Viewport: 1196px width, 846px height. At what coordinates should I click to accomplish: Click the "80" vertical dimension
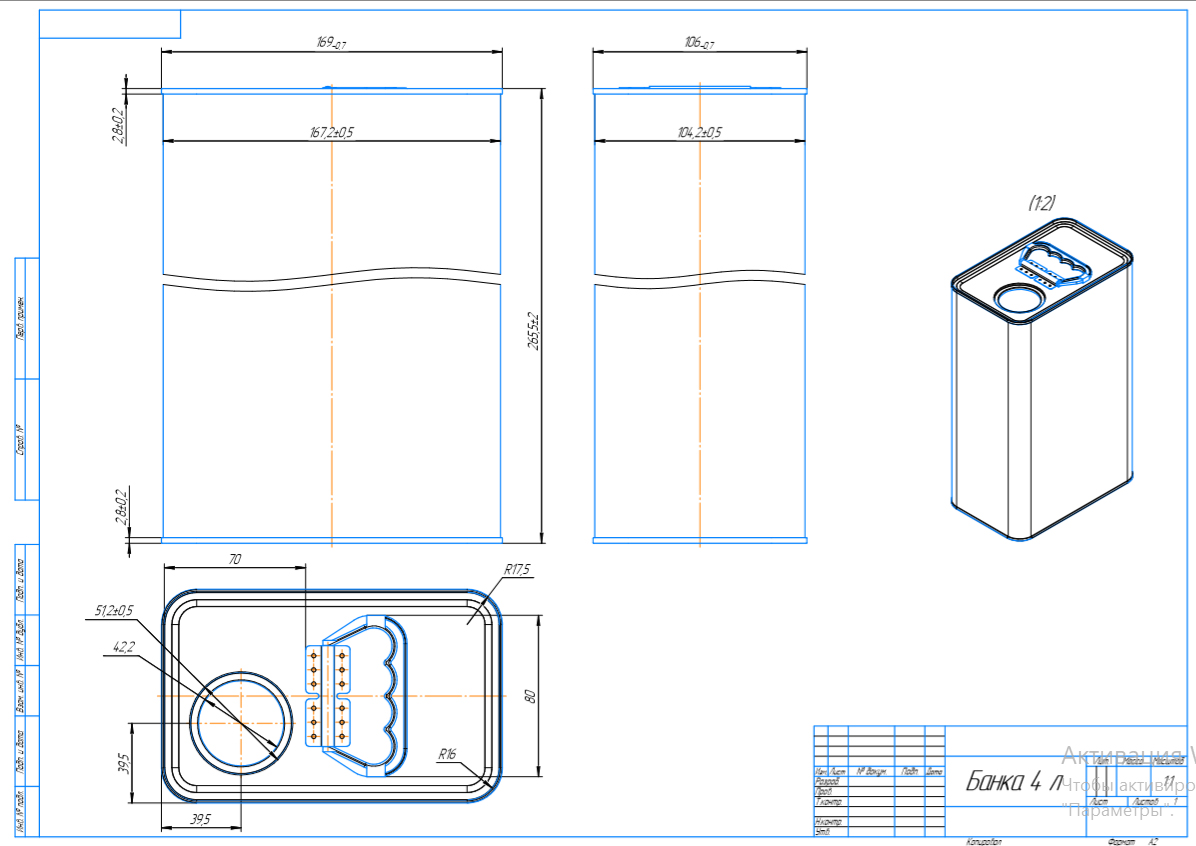(530, 696)
